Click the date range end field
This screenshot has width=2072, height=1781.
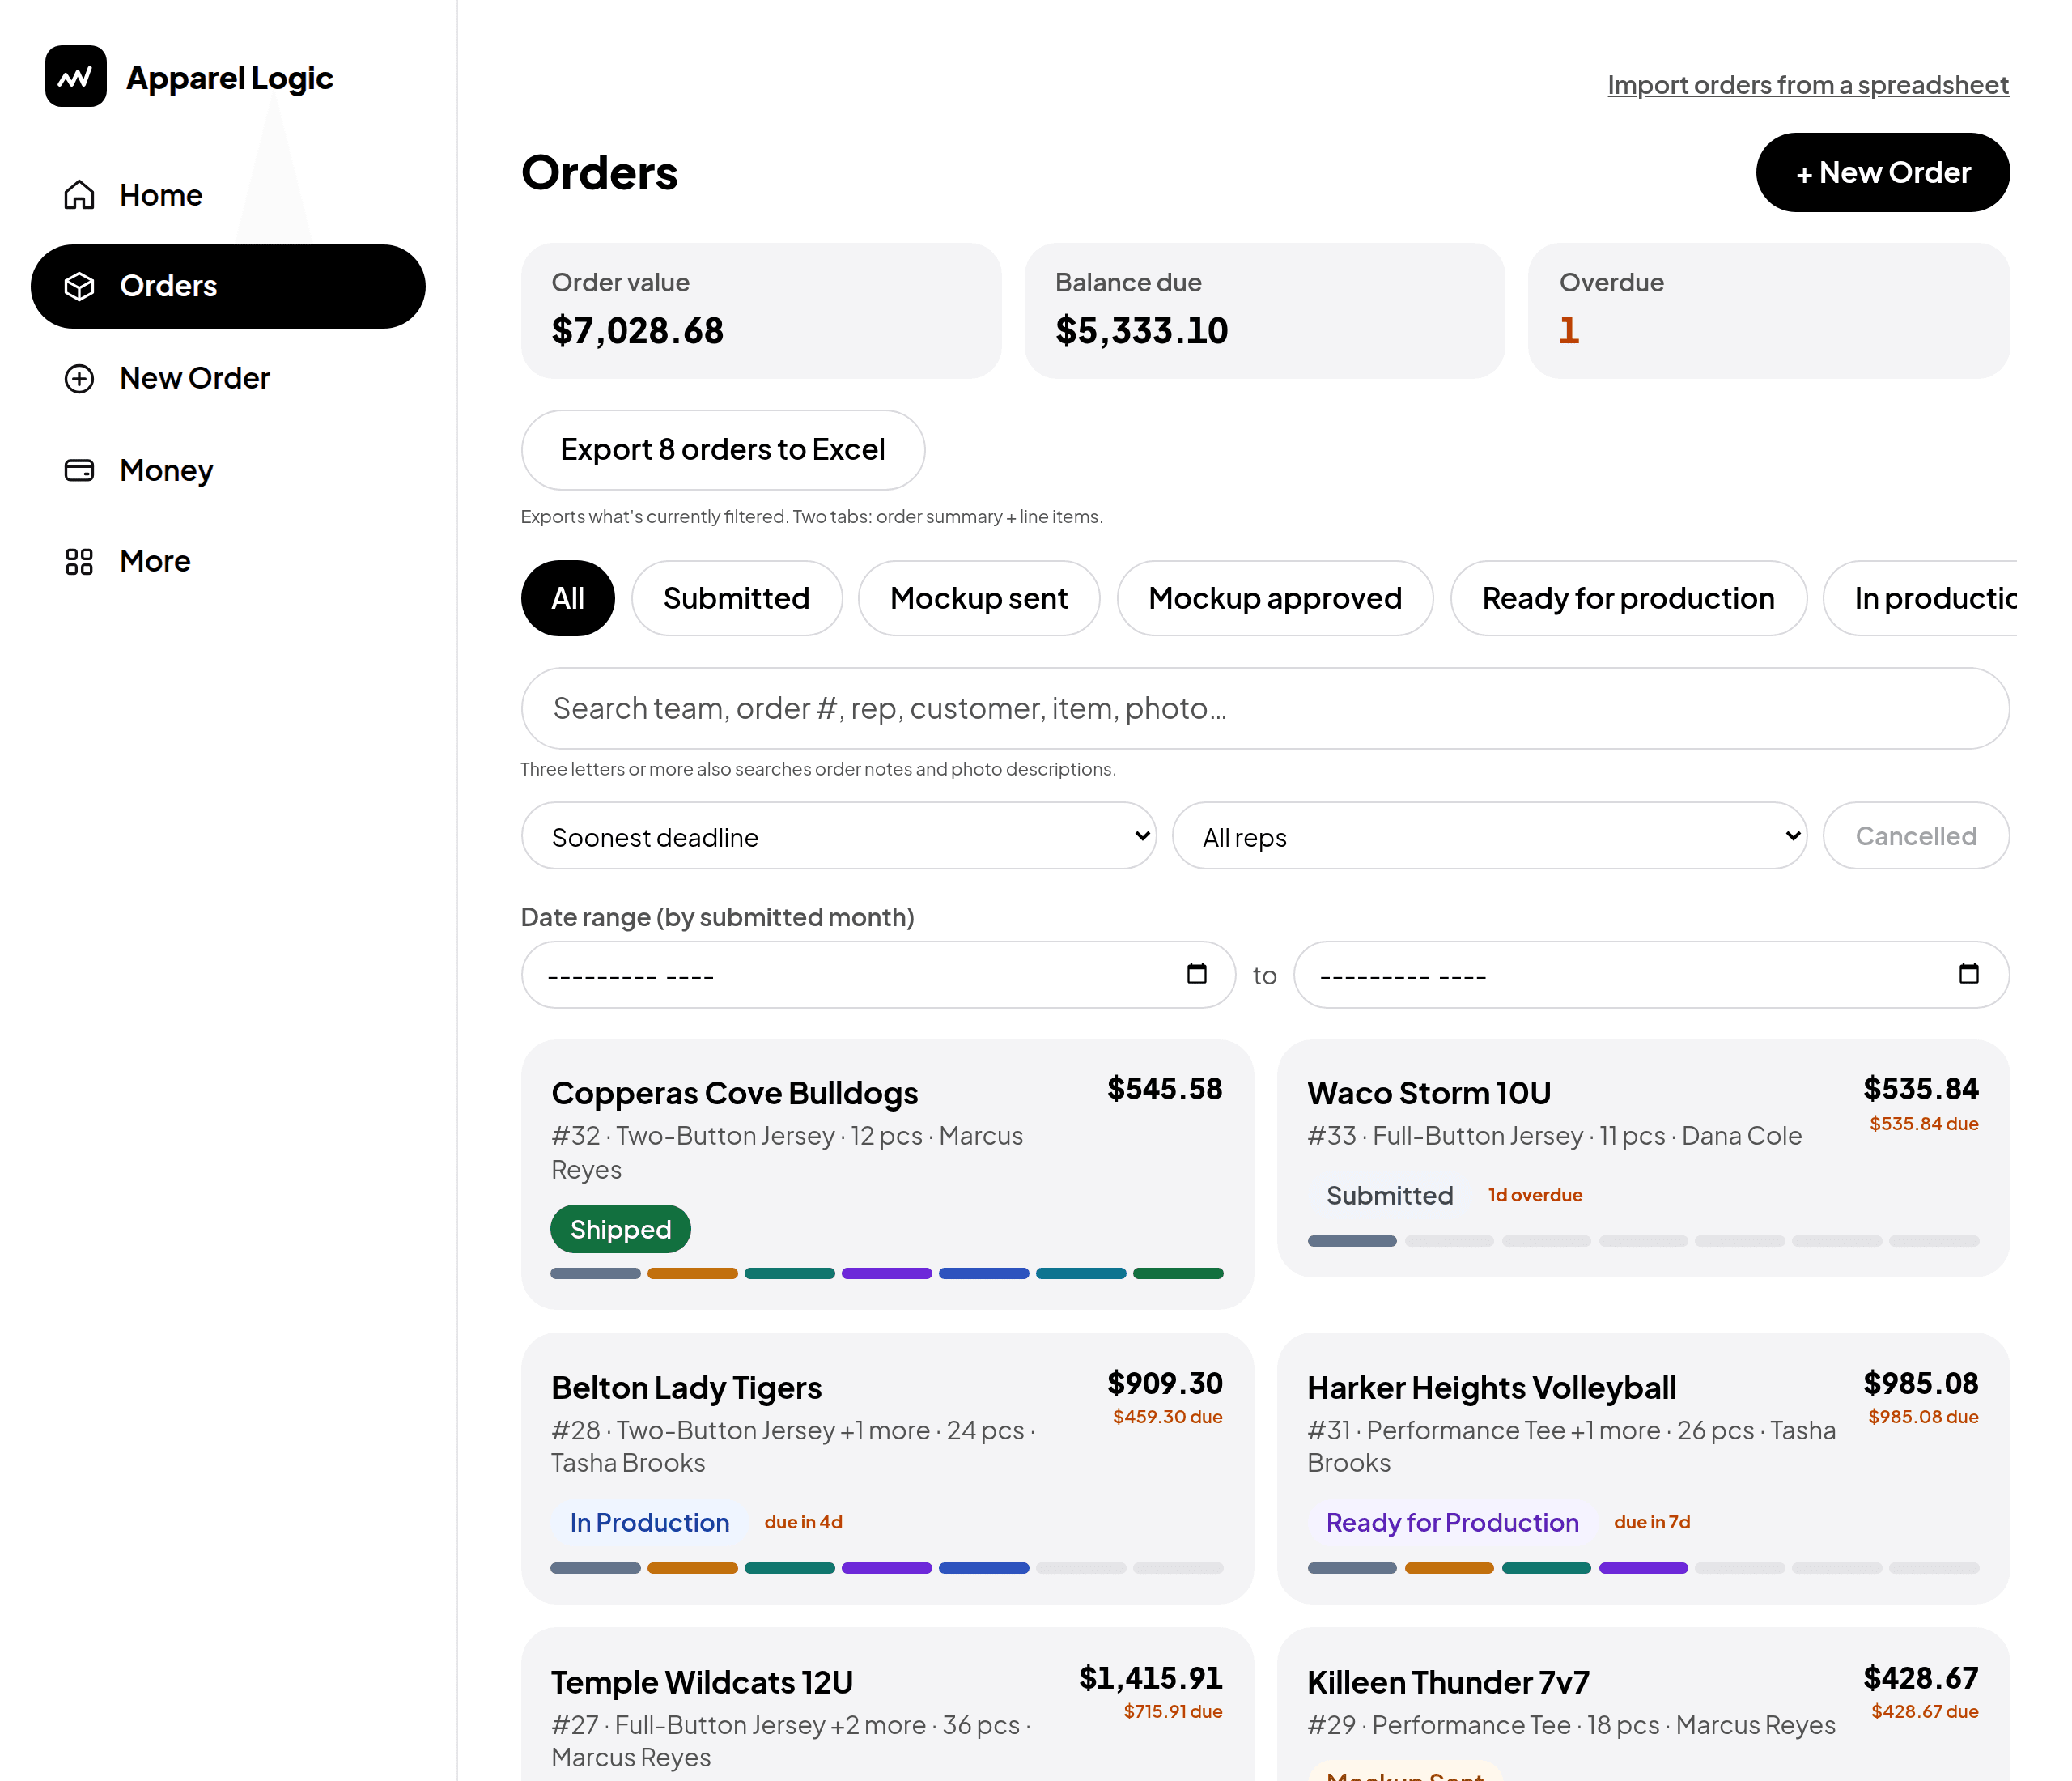coord(1651,974)
